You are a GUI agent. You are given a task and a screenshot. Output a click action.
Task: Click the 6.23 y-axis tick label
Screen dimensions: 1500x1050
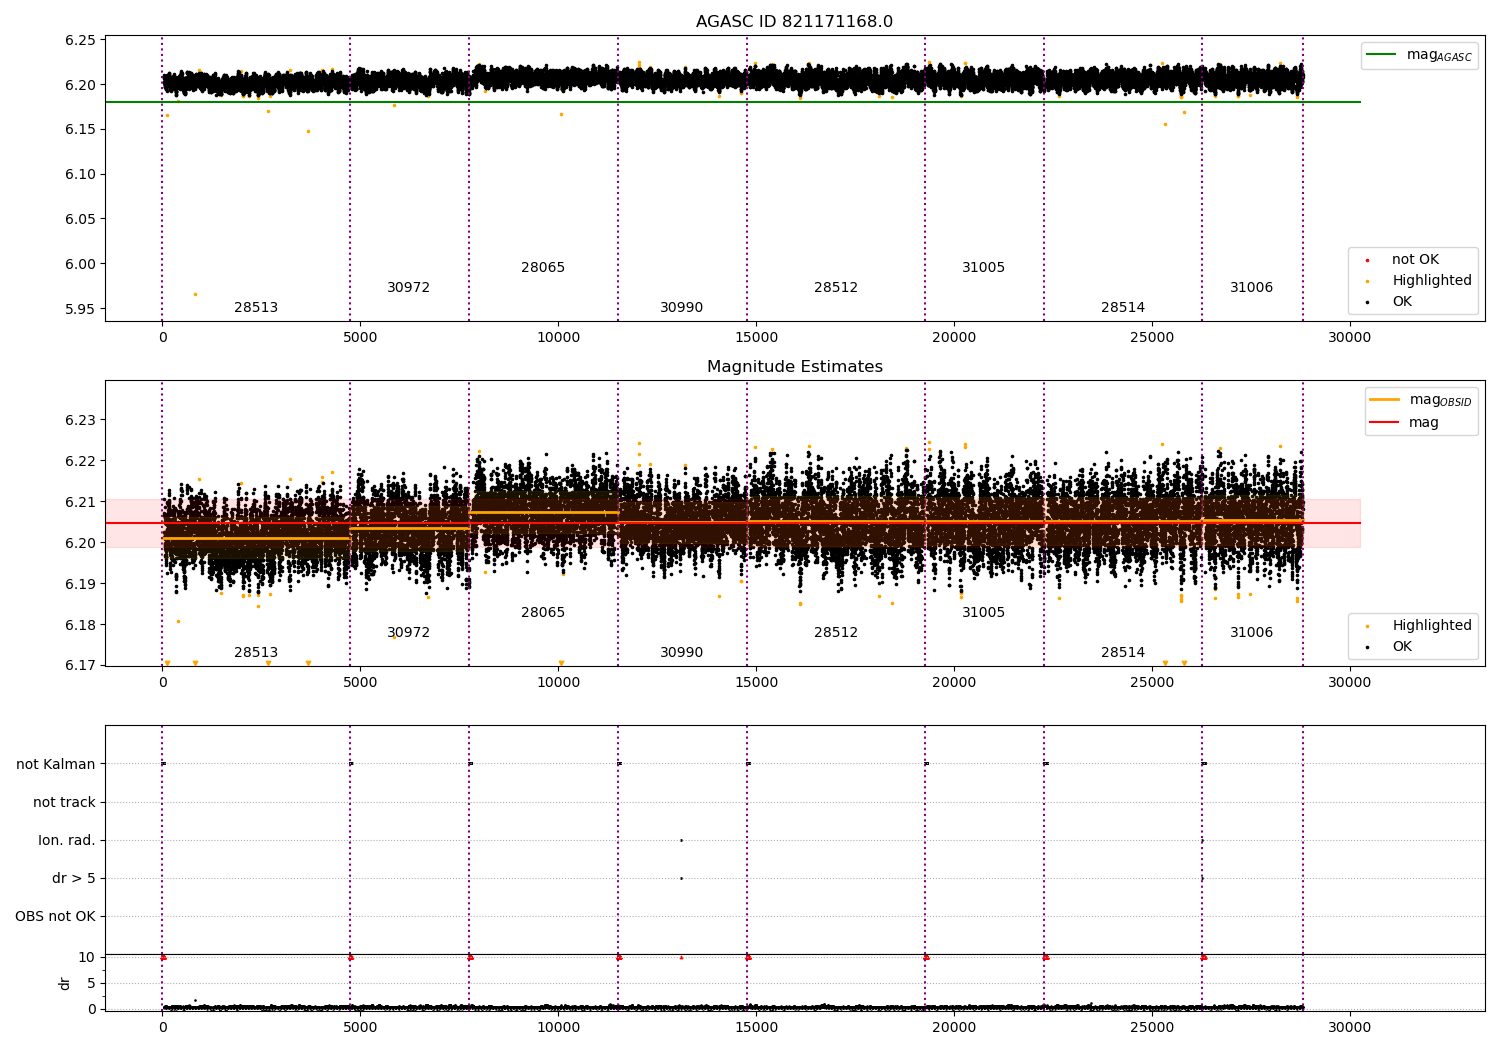[x=80, y=421]
